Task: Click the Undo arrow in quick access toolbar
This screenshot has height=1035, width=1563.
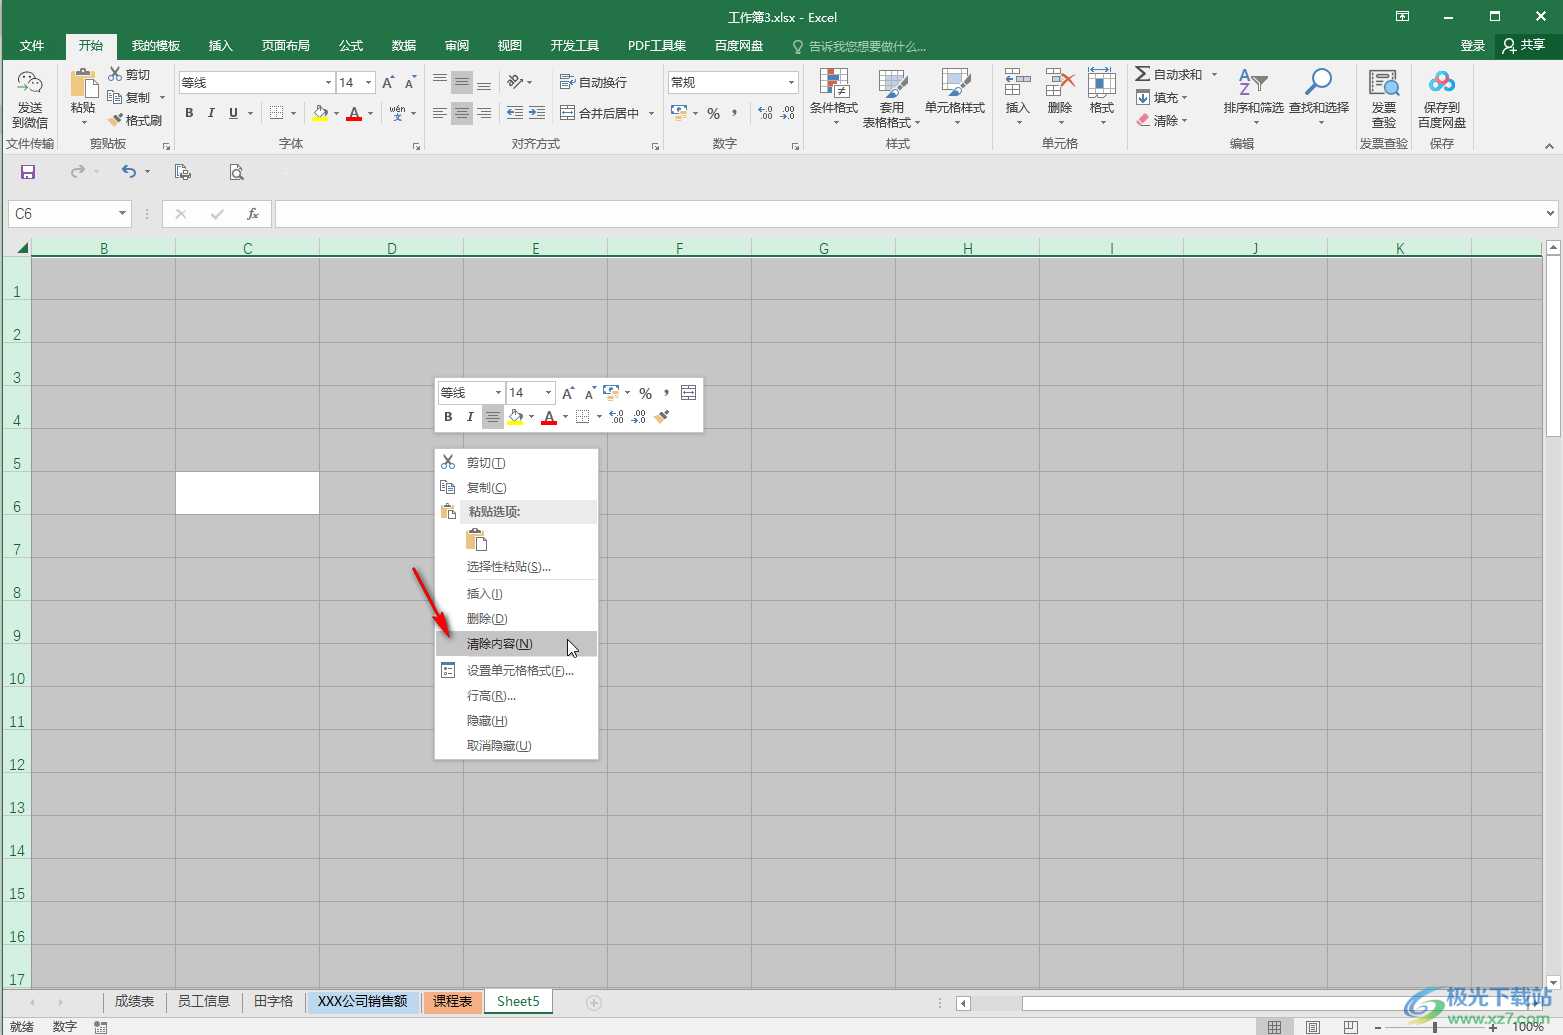Action: point(128,172)
